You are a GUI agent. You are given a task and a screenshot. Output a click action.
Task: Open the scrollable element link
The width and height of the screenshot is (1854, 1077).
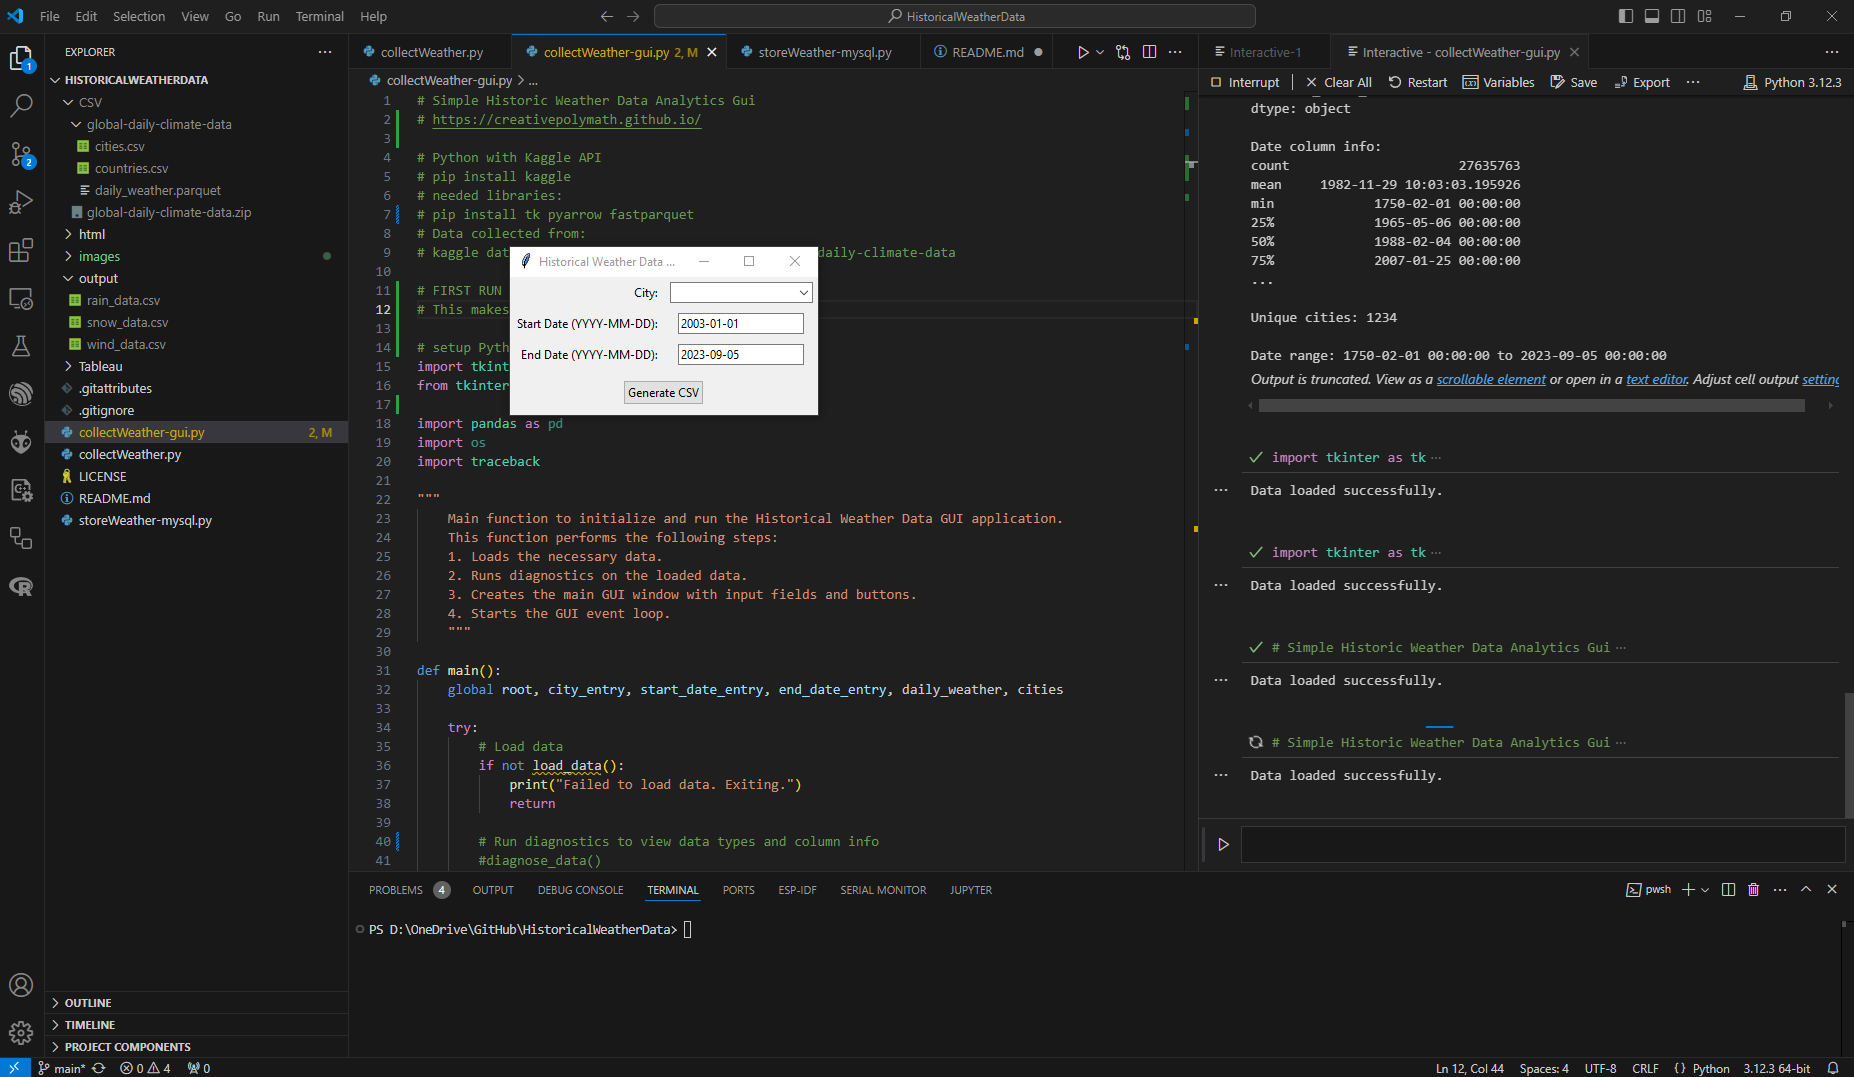point(1490,379)
